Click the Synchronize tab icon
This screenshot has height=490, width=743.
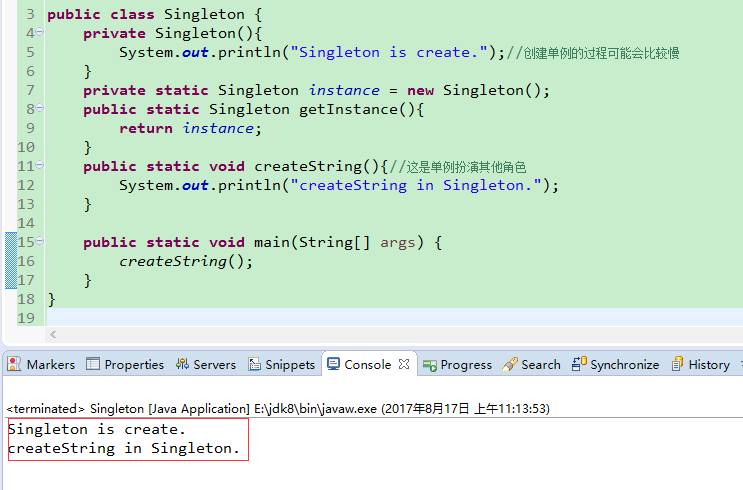[579, 363]
